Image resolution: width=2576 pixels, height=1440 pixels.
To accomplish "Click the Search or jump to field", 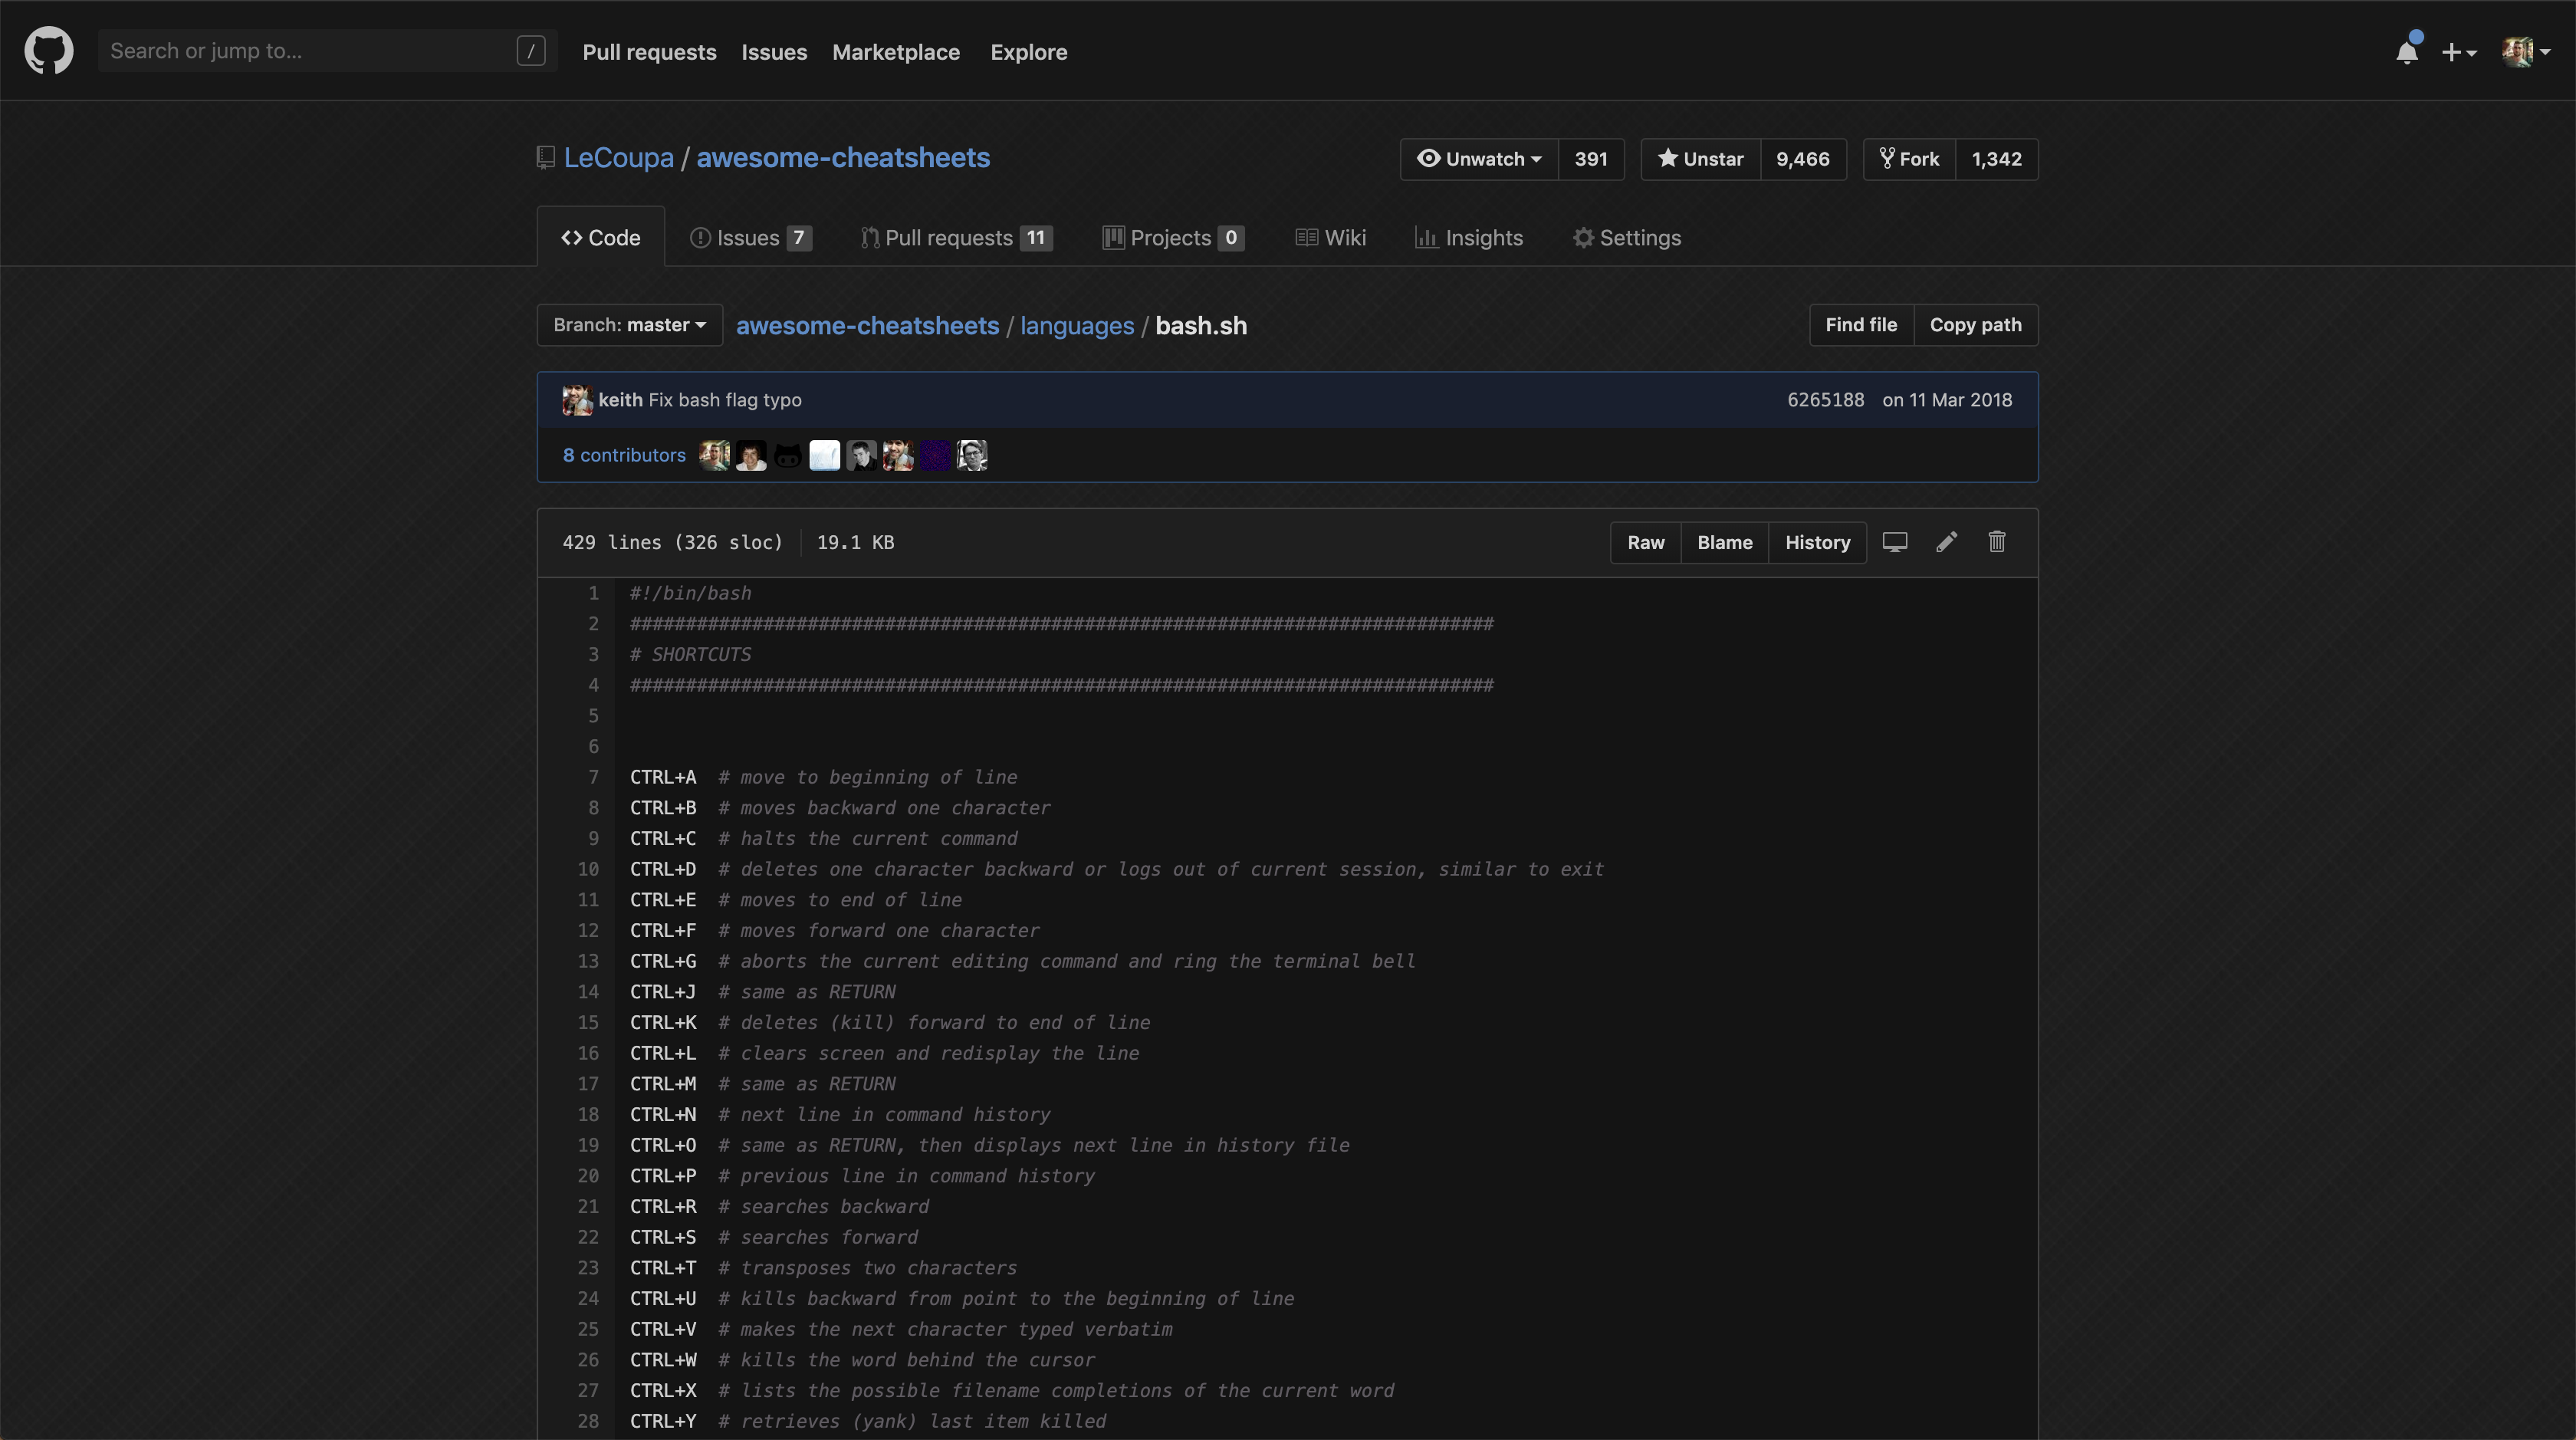I will pyautogui.click(x=310, y=51).
